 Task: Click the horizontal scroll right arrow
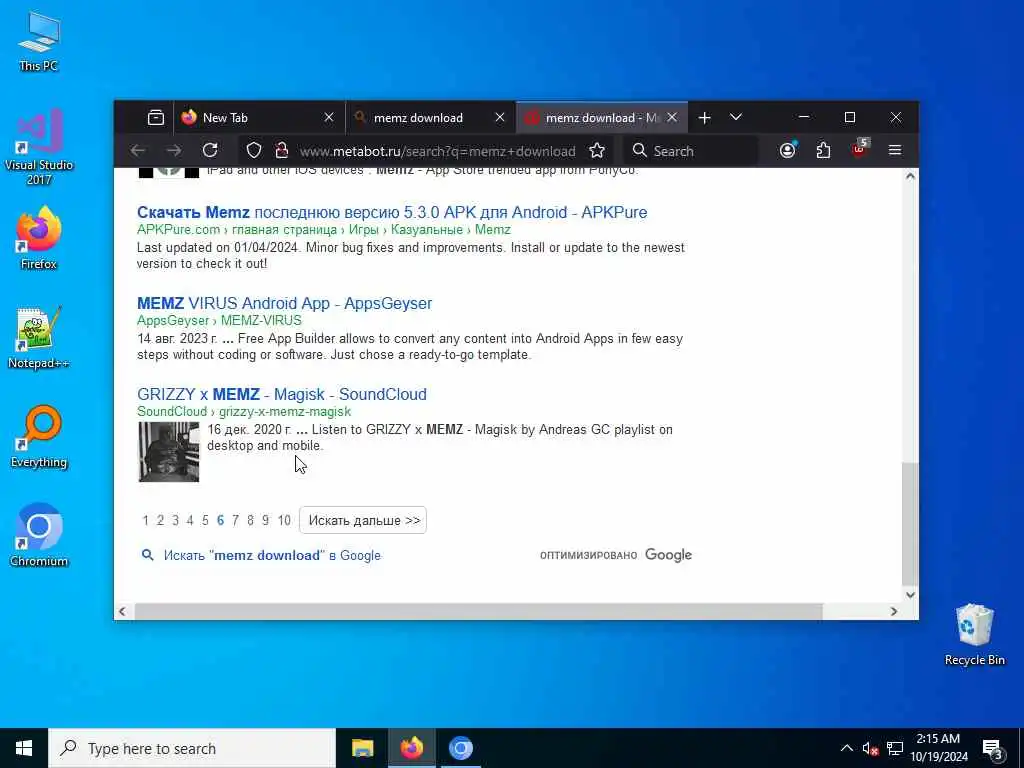pos(894,612)
